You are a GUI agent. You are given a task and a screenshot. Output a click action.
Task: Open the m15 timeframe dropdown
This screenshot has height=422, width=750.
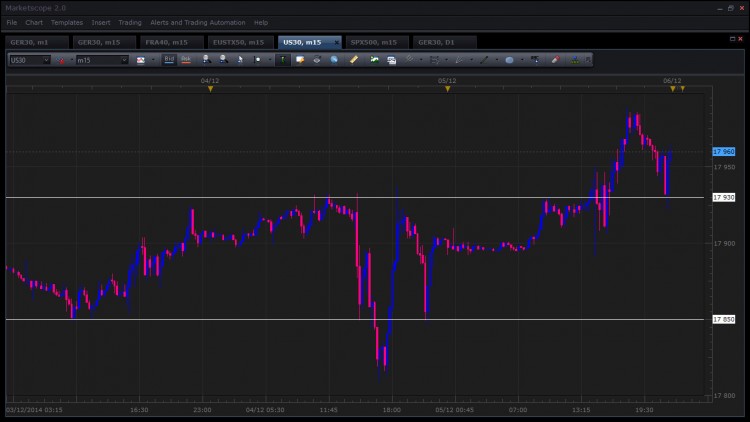[124, 60]
